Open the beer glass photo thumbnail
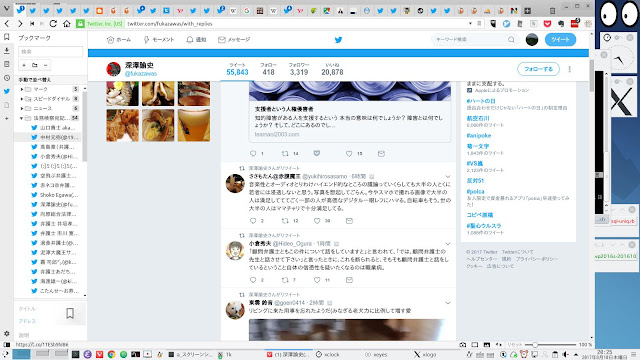 click(x=194, y=125)
